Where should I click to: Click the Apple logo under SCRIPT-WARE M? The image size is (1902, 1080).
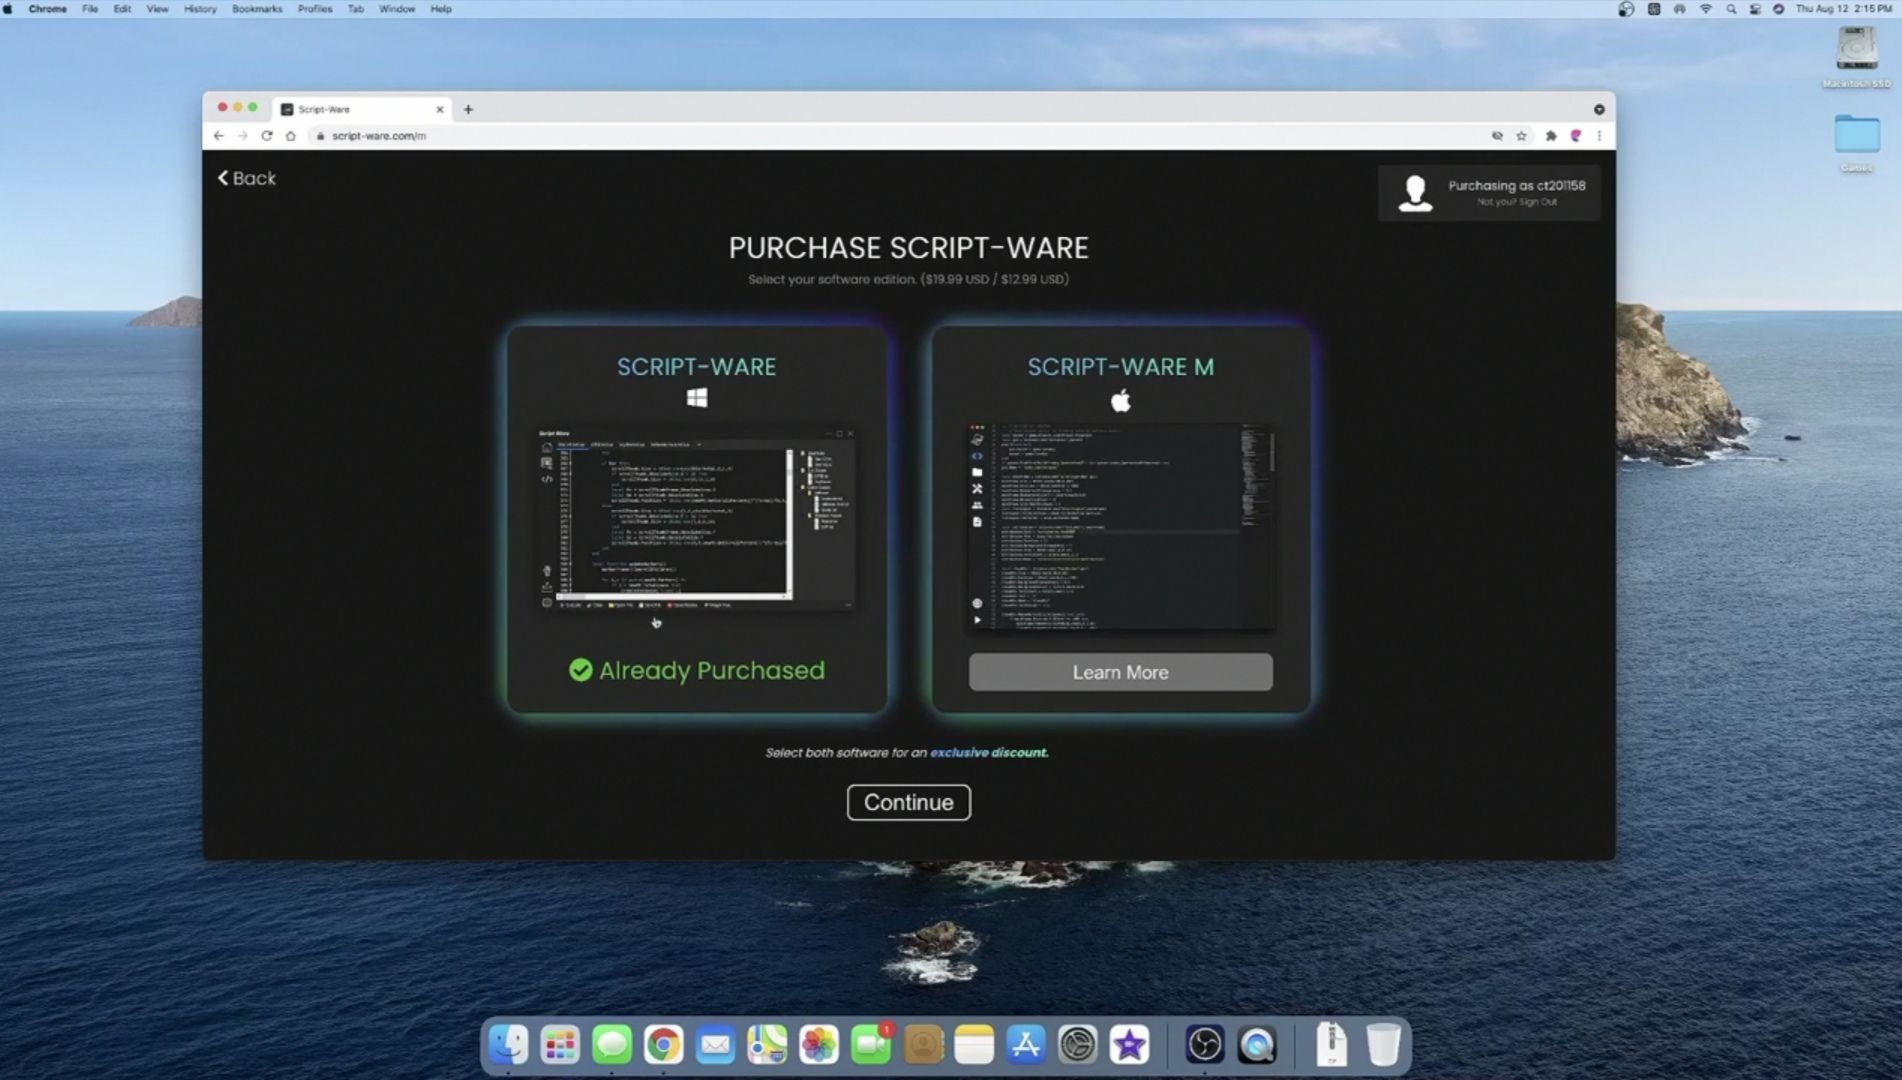point(1120,401)
